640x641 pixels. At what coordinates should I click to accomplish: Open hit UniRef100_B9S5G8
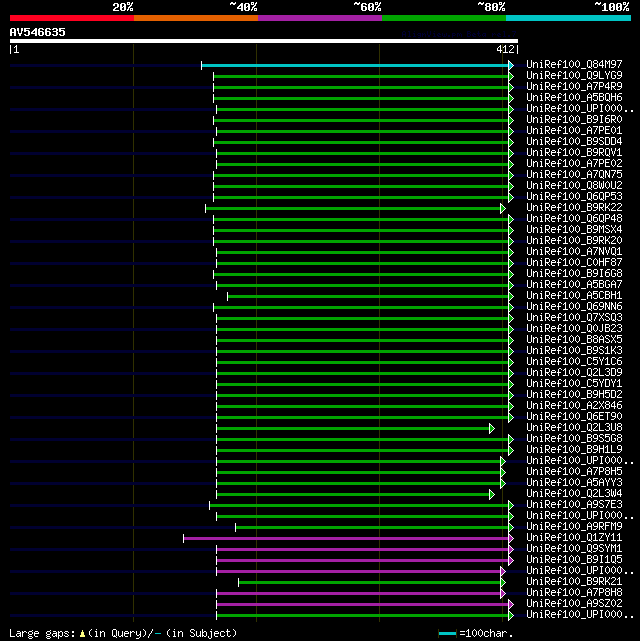[x=574, y=439]
